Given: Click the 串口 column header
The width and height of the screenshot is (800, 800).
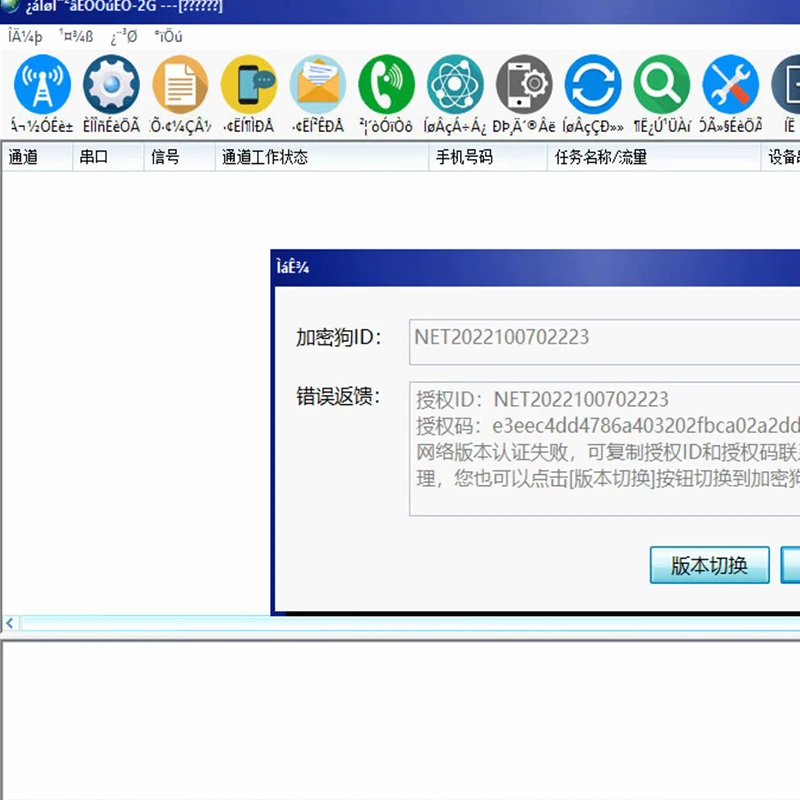Looking at the screenshot, I should click(x=108, y=157).
